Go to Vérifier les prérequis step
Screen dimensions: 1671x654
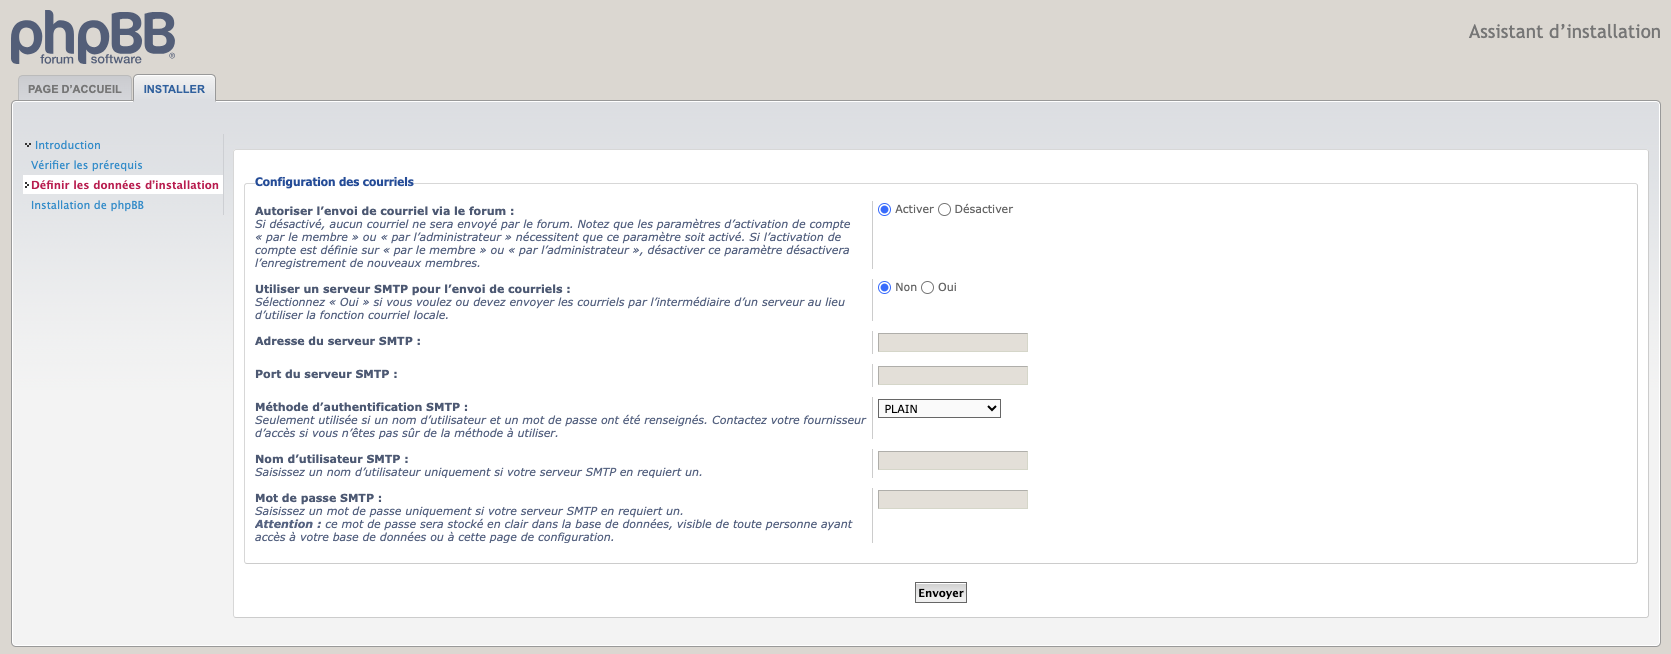[x=86, y=165]
